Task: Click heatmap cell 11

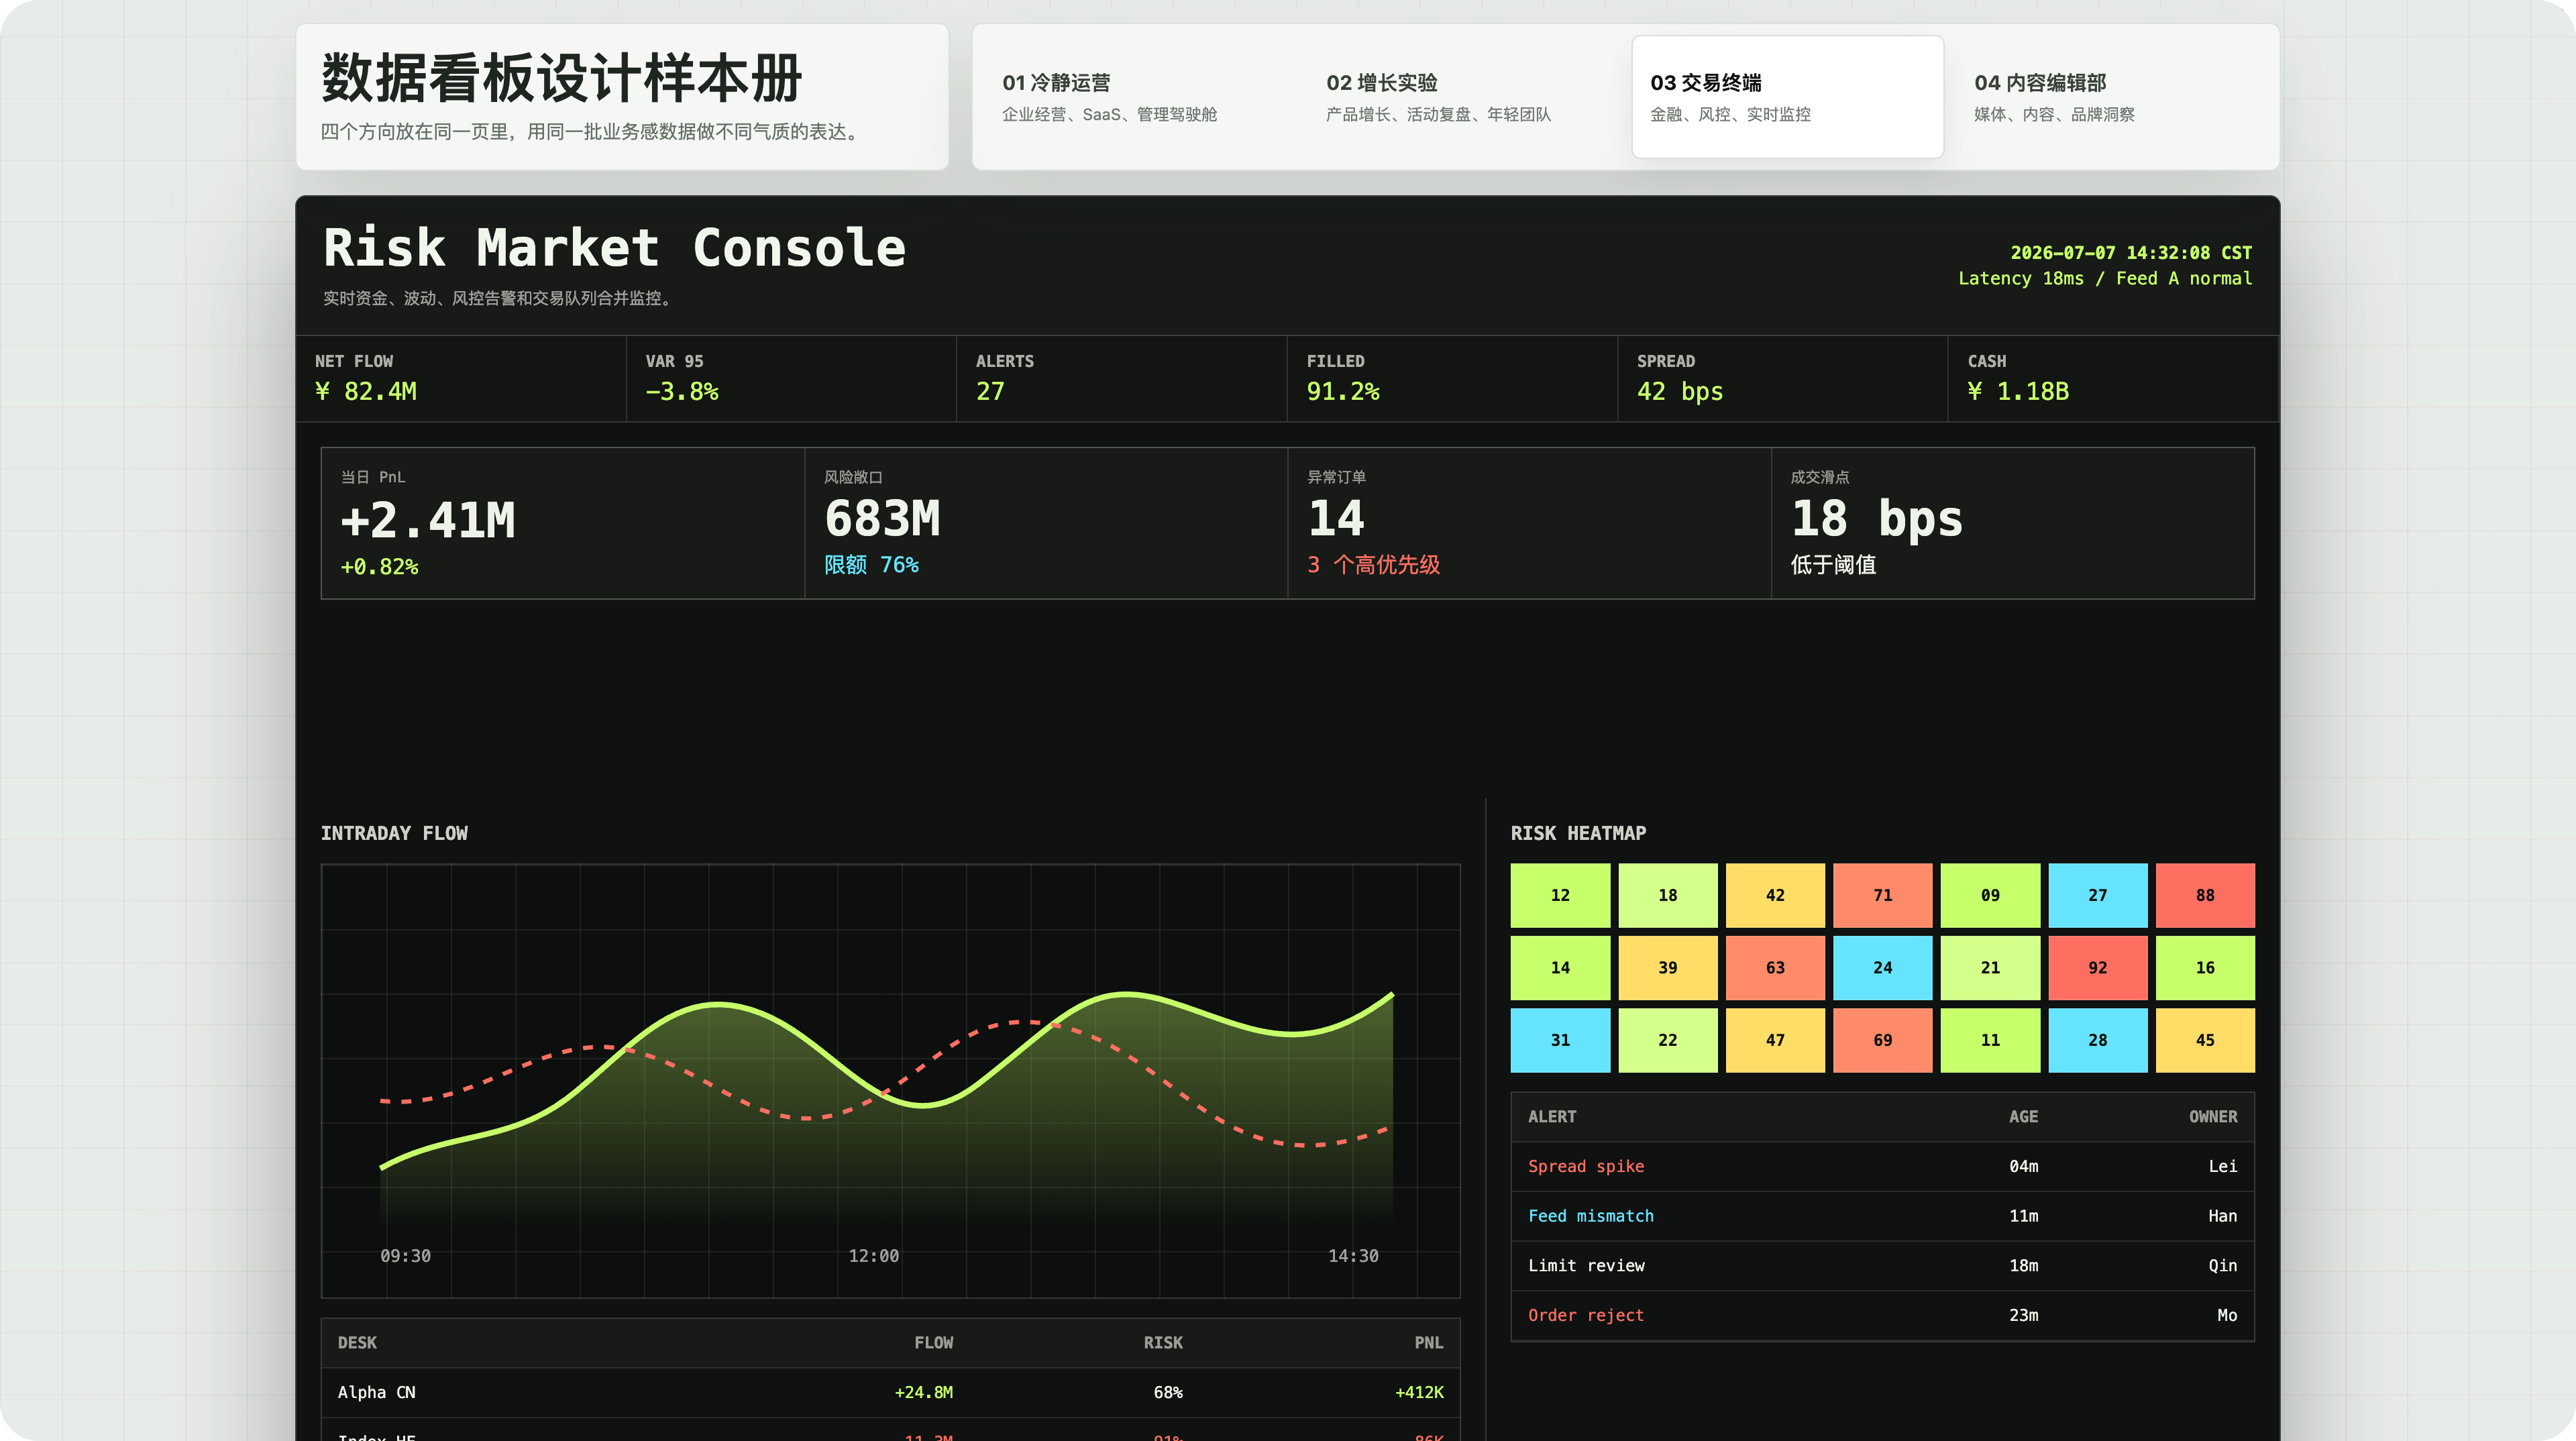Action: [x=1990, y=1040]
